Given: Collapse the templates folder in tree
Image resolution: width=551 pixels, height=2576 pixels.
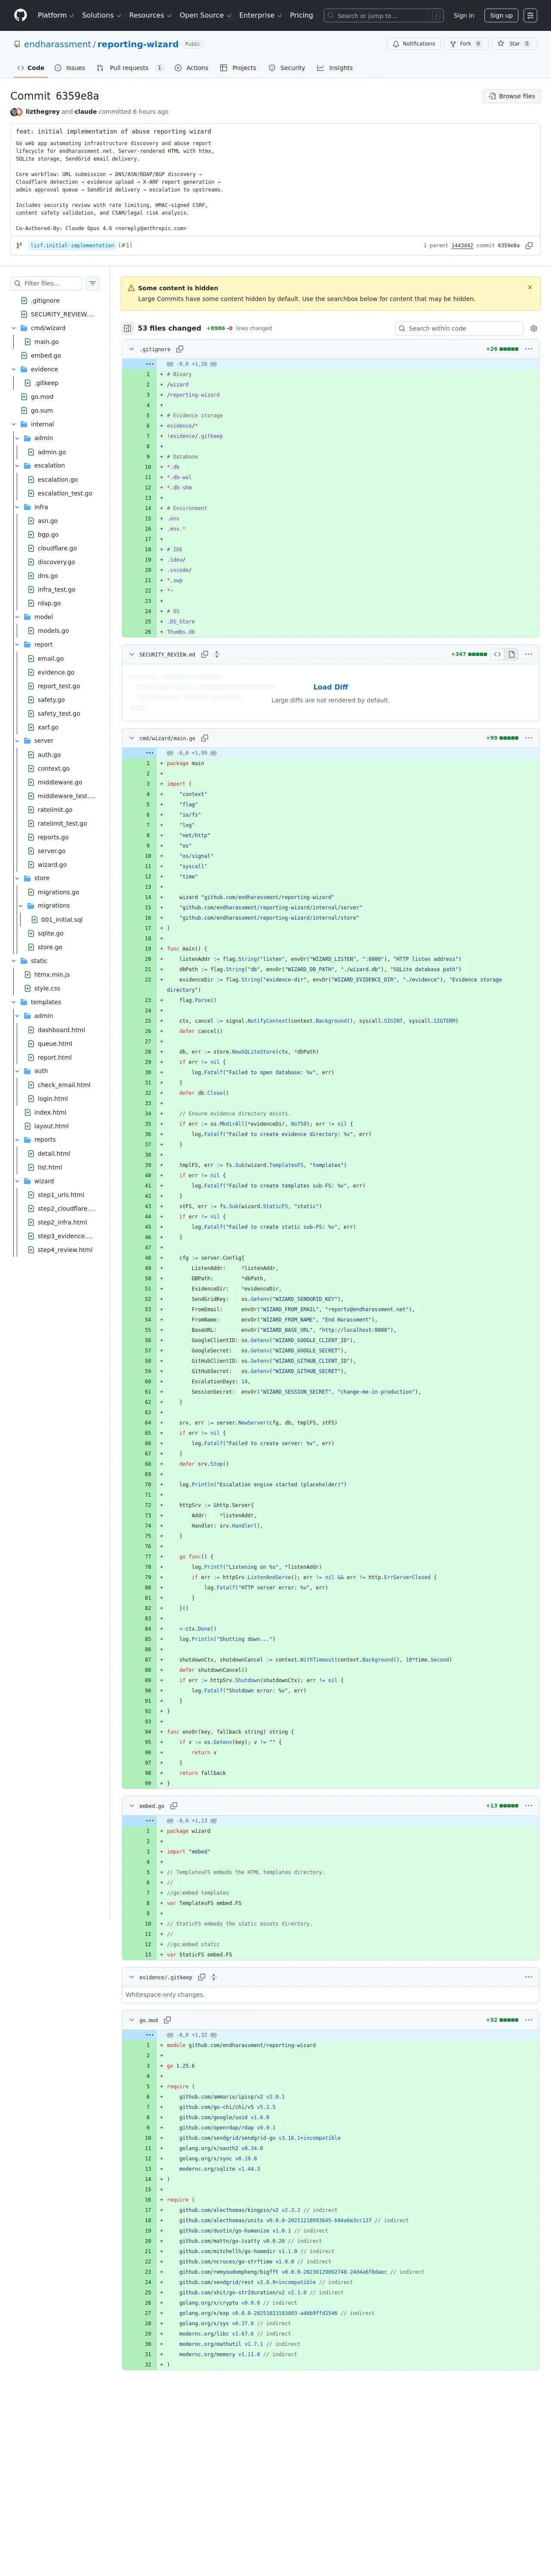Looking at the screenshot, I should click(x=14, y=1002).
